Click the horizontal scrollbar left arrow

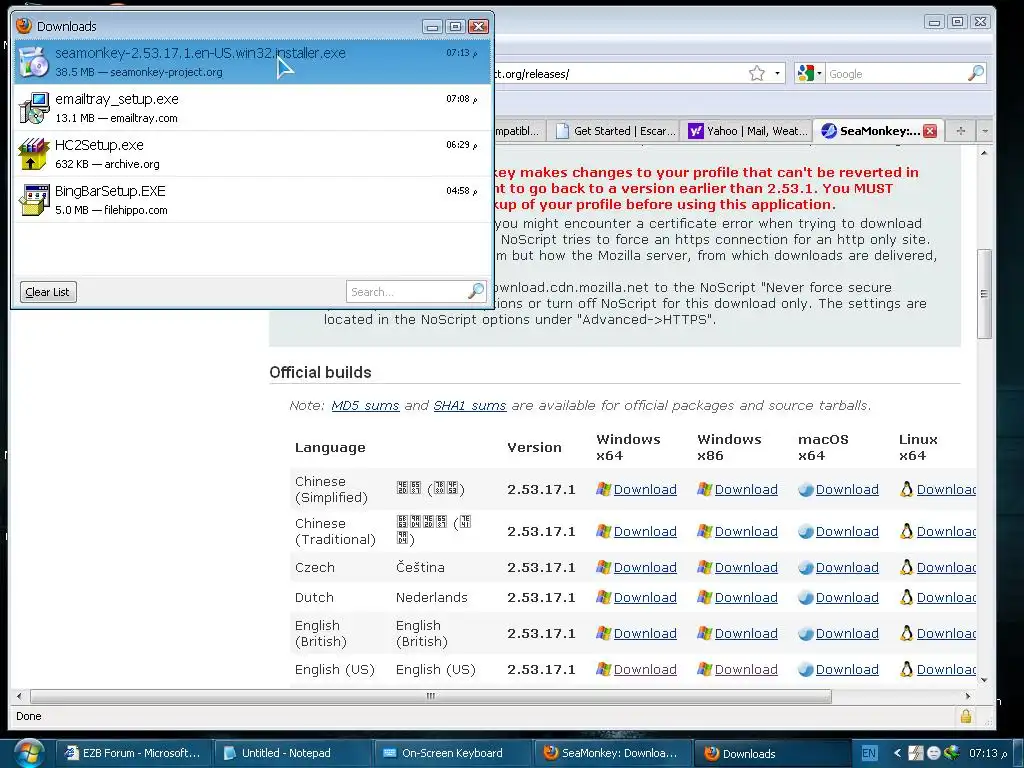(x=19, y=696)
